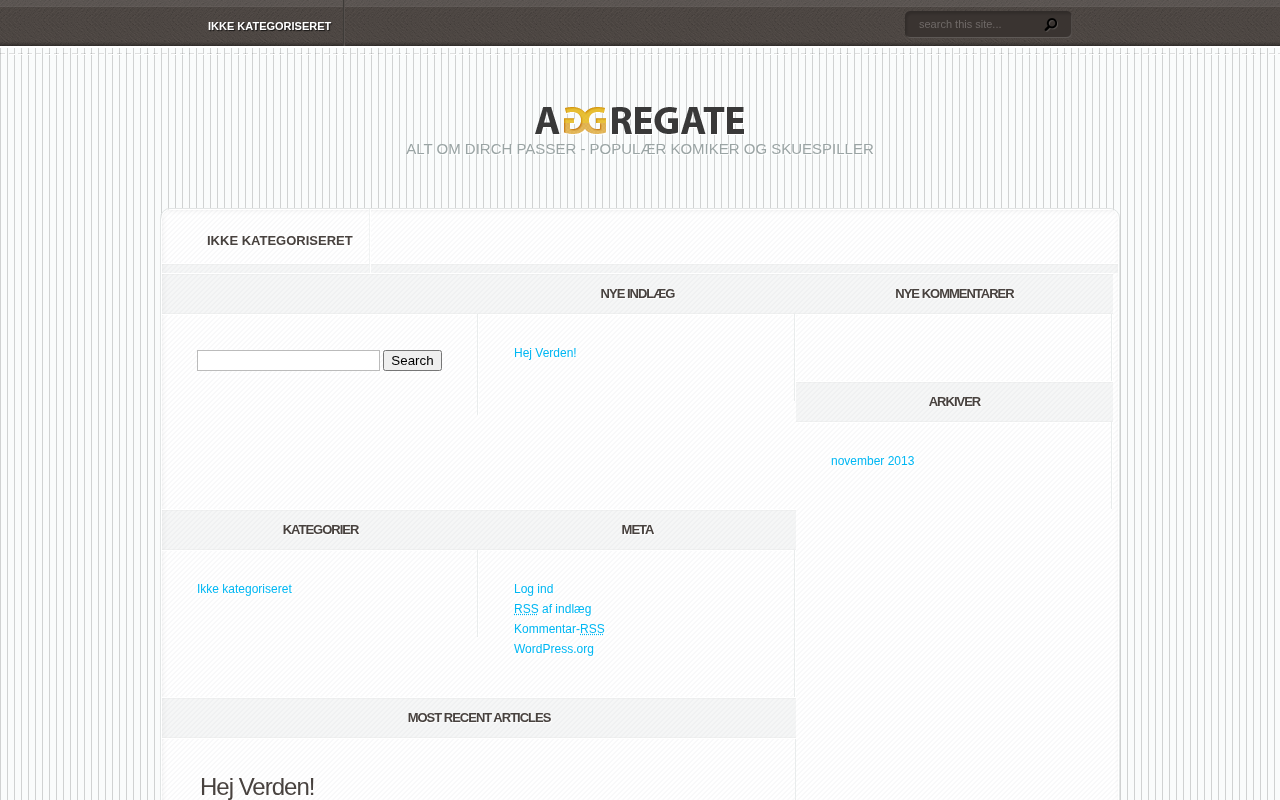This screenshot has height=800, width=1280.
Task: Click the Meta widget heading
Action: [x=637, y=530]
